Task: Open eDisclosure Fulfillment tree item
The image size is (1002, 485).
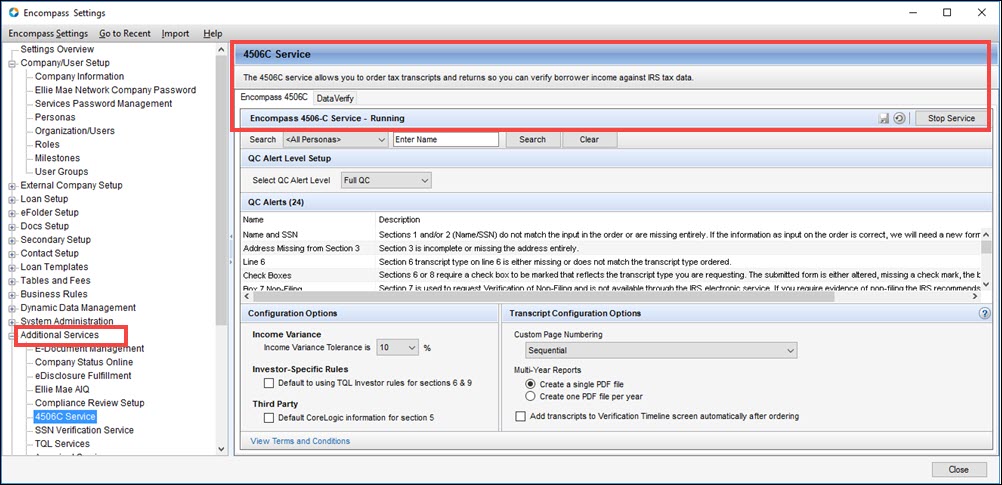Action: [x=83, y=376]
